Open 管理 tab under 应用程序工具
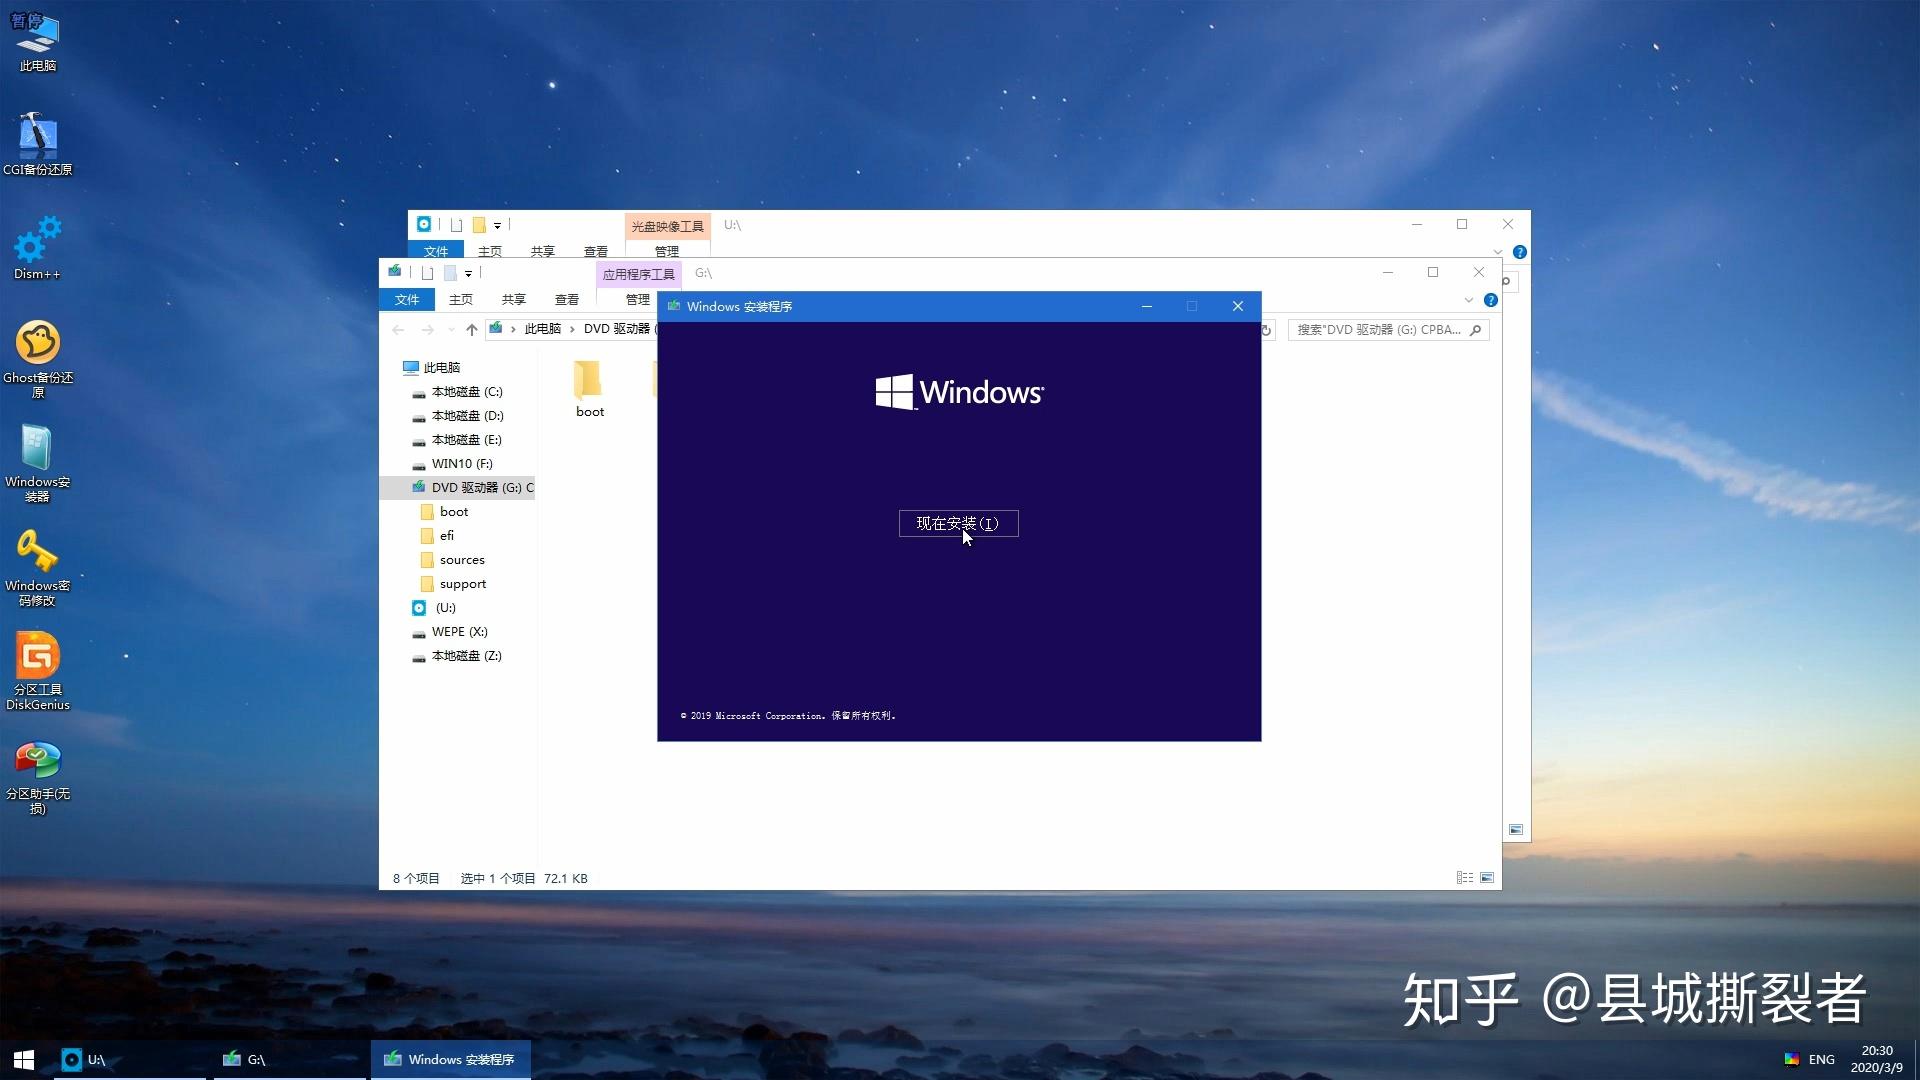 click(637, 299)
